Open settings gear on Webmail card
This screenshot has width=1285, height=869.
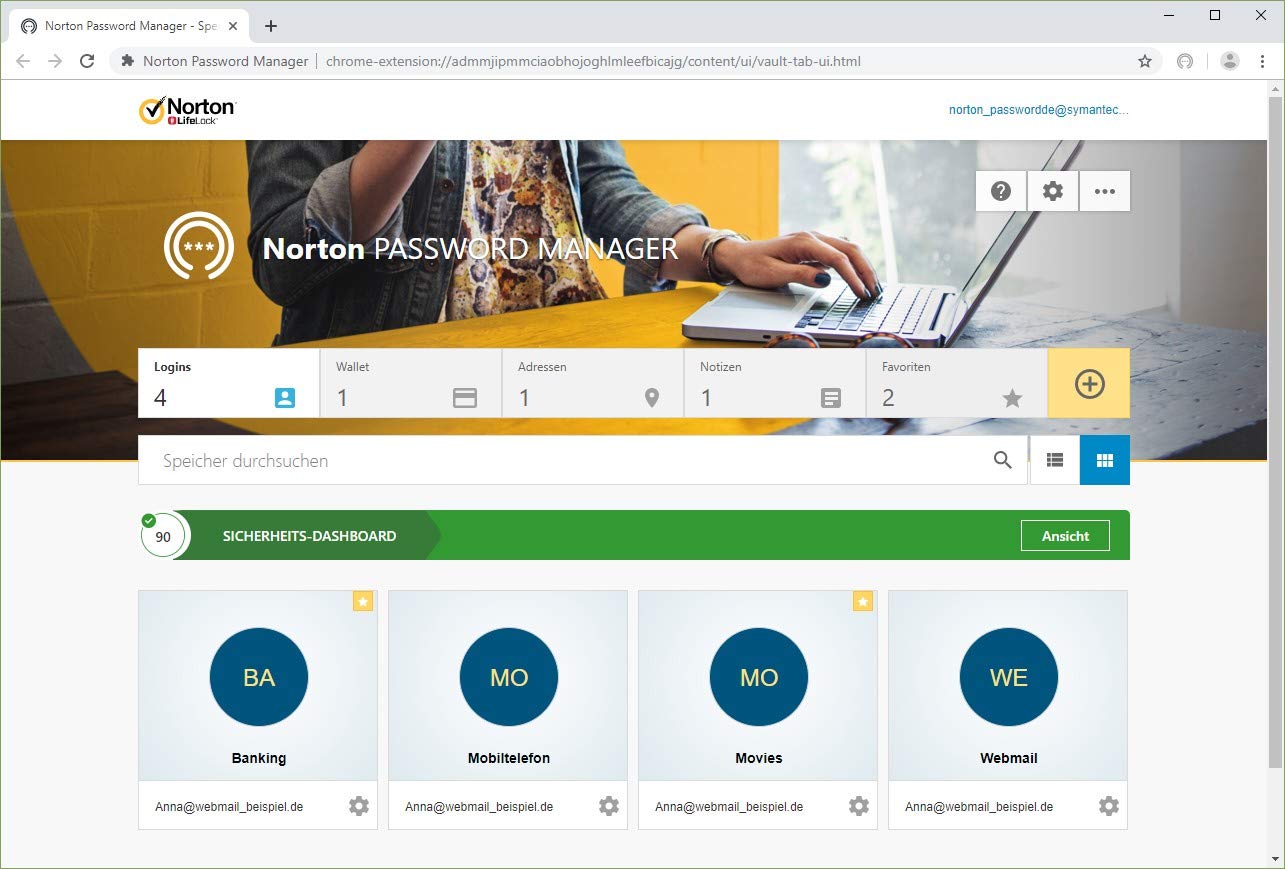[x=1109, y=806]
